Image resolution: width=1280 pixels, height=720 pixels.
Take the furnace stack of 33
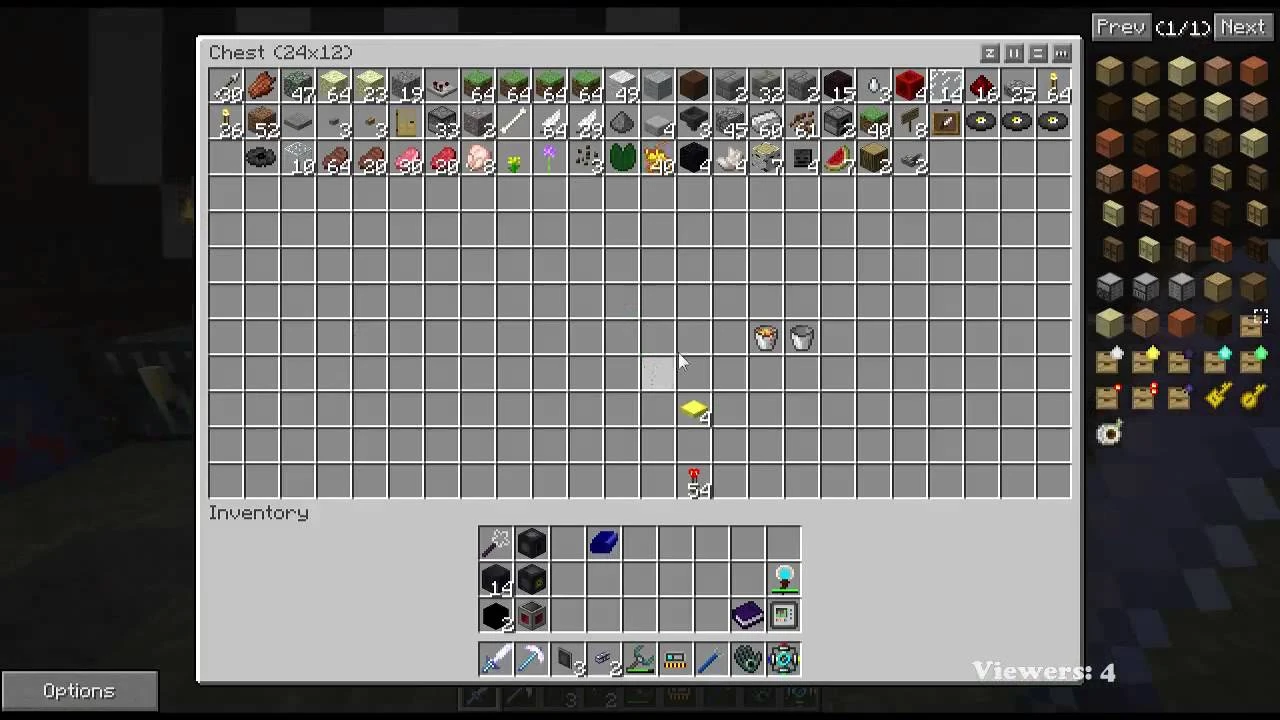[x=442, y=123]
